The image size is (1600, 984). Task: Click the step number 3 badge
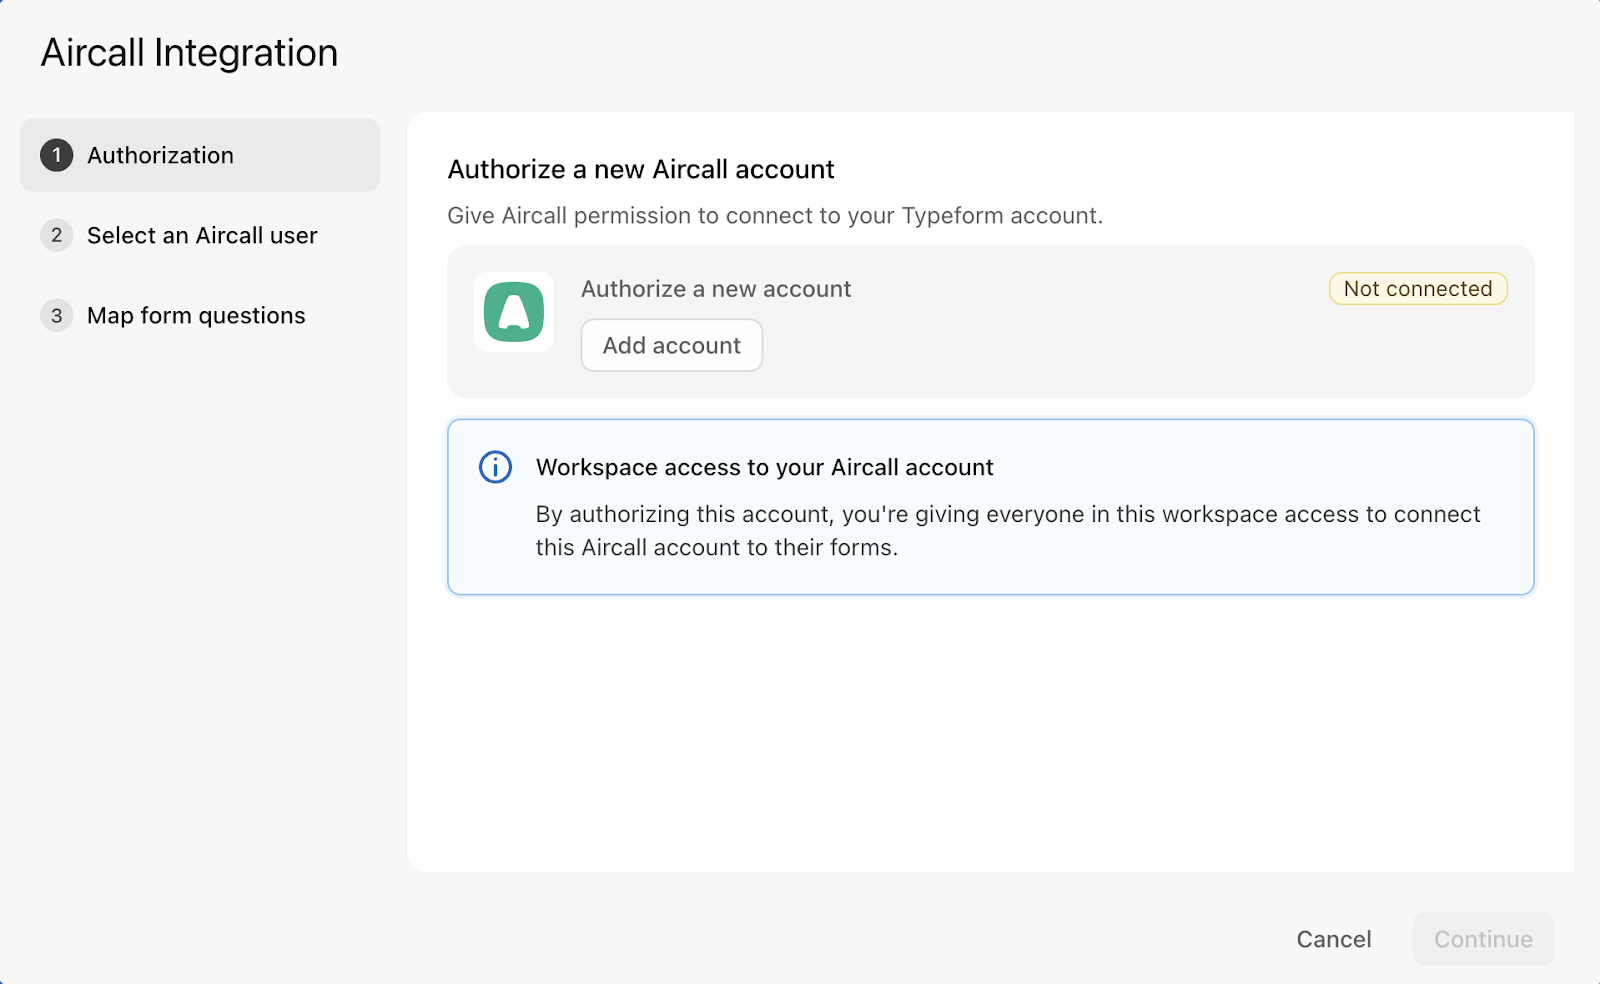56,315
